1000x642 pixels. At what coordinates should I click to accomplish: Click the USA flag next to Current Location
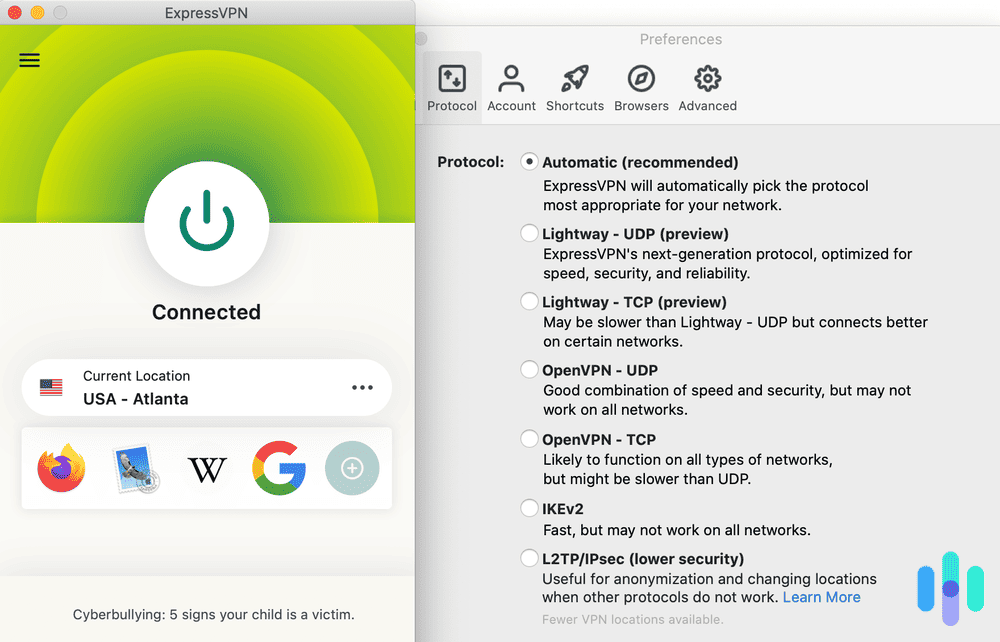tap(51, 387)
